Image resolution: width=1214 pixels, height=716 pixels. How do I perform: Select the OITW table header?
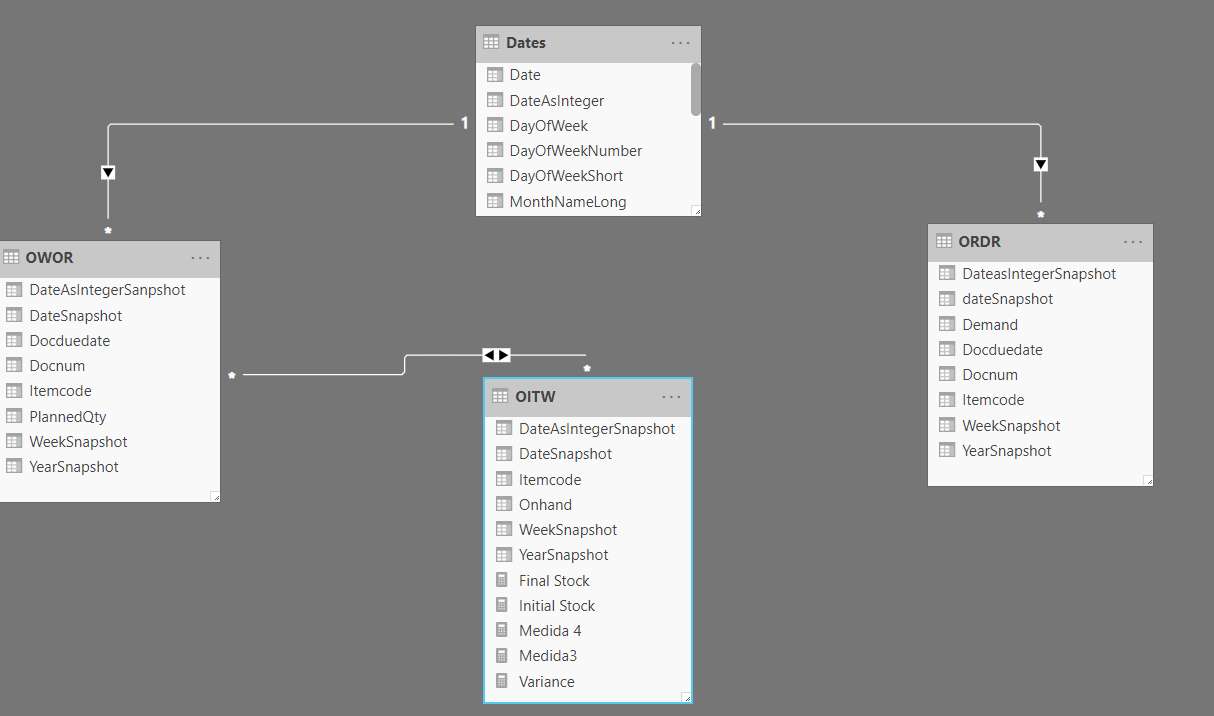click(588, 397)
